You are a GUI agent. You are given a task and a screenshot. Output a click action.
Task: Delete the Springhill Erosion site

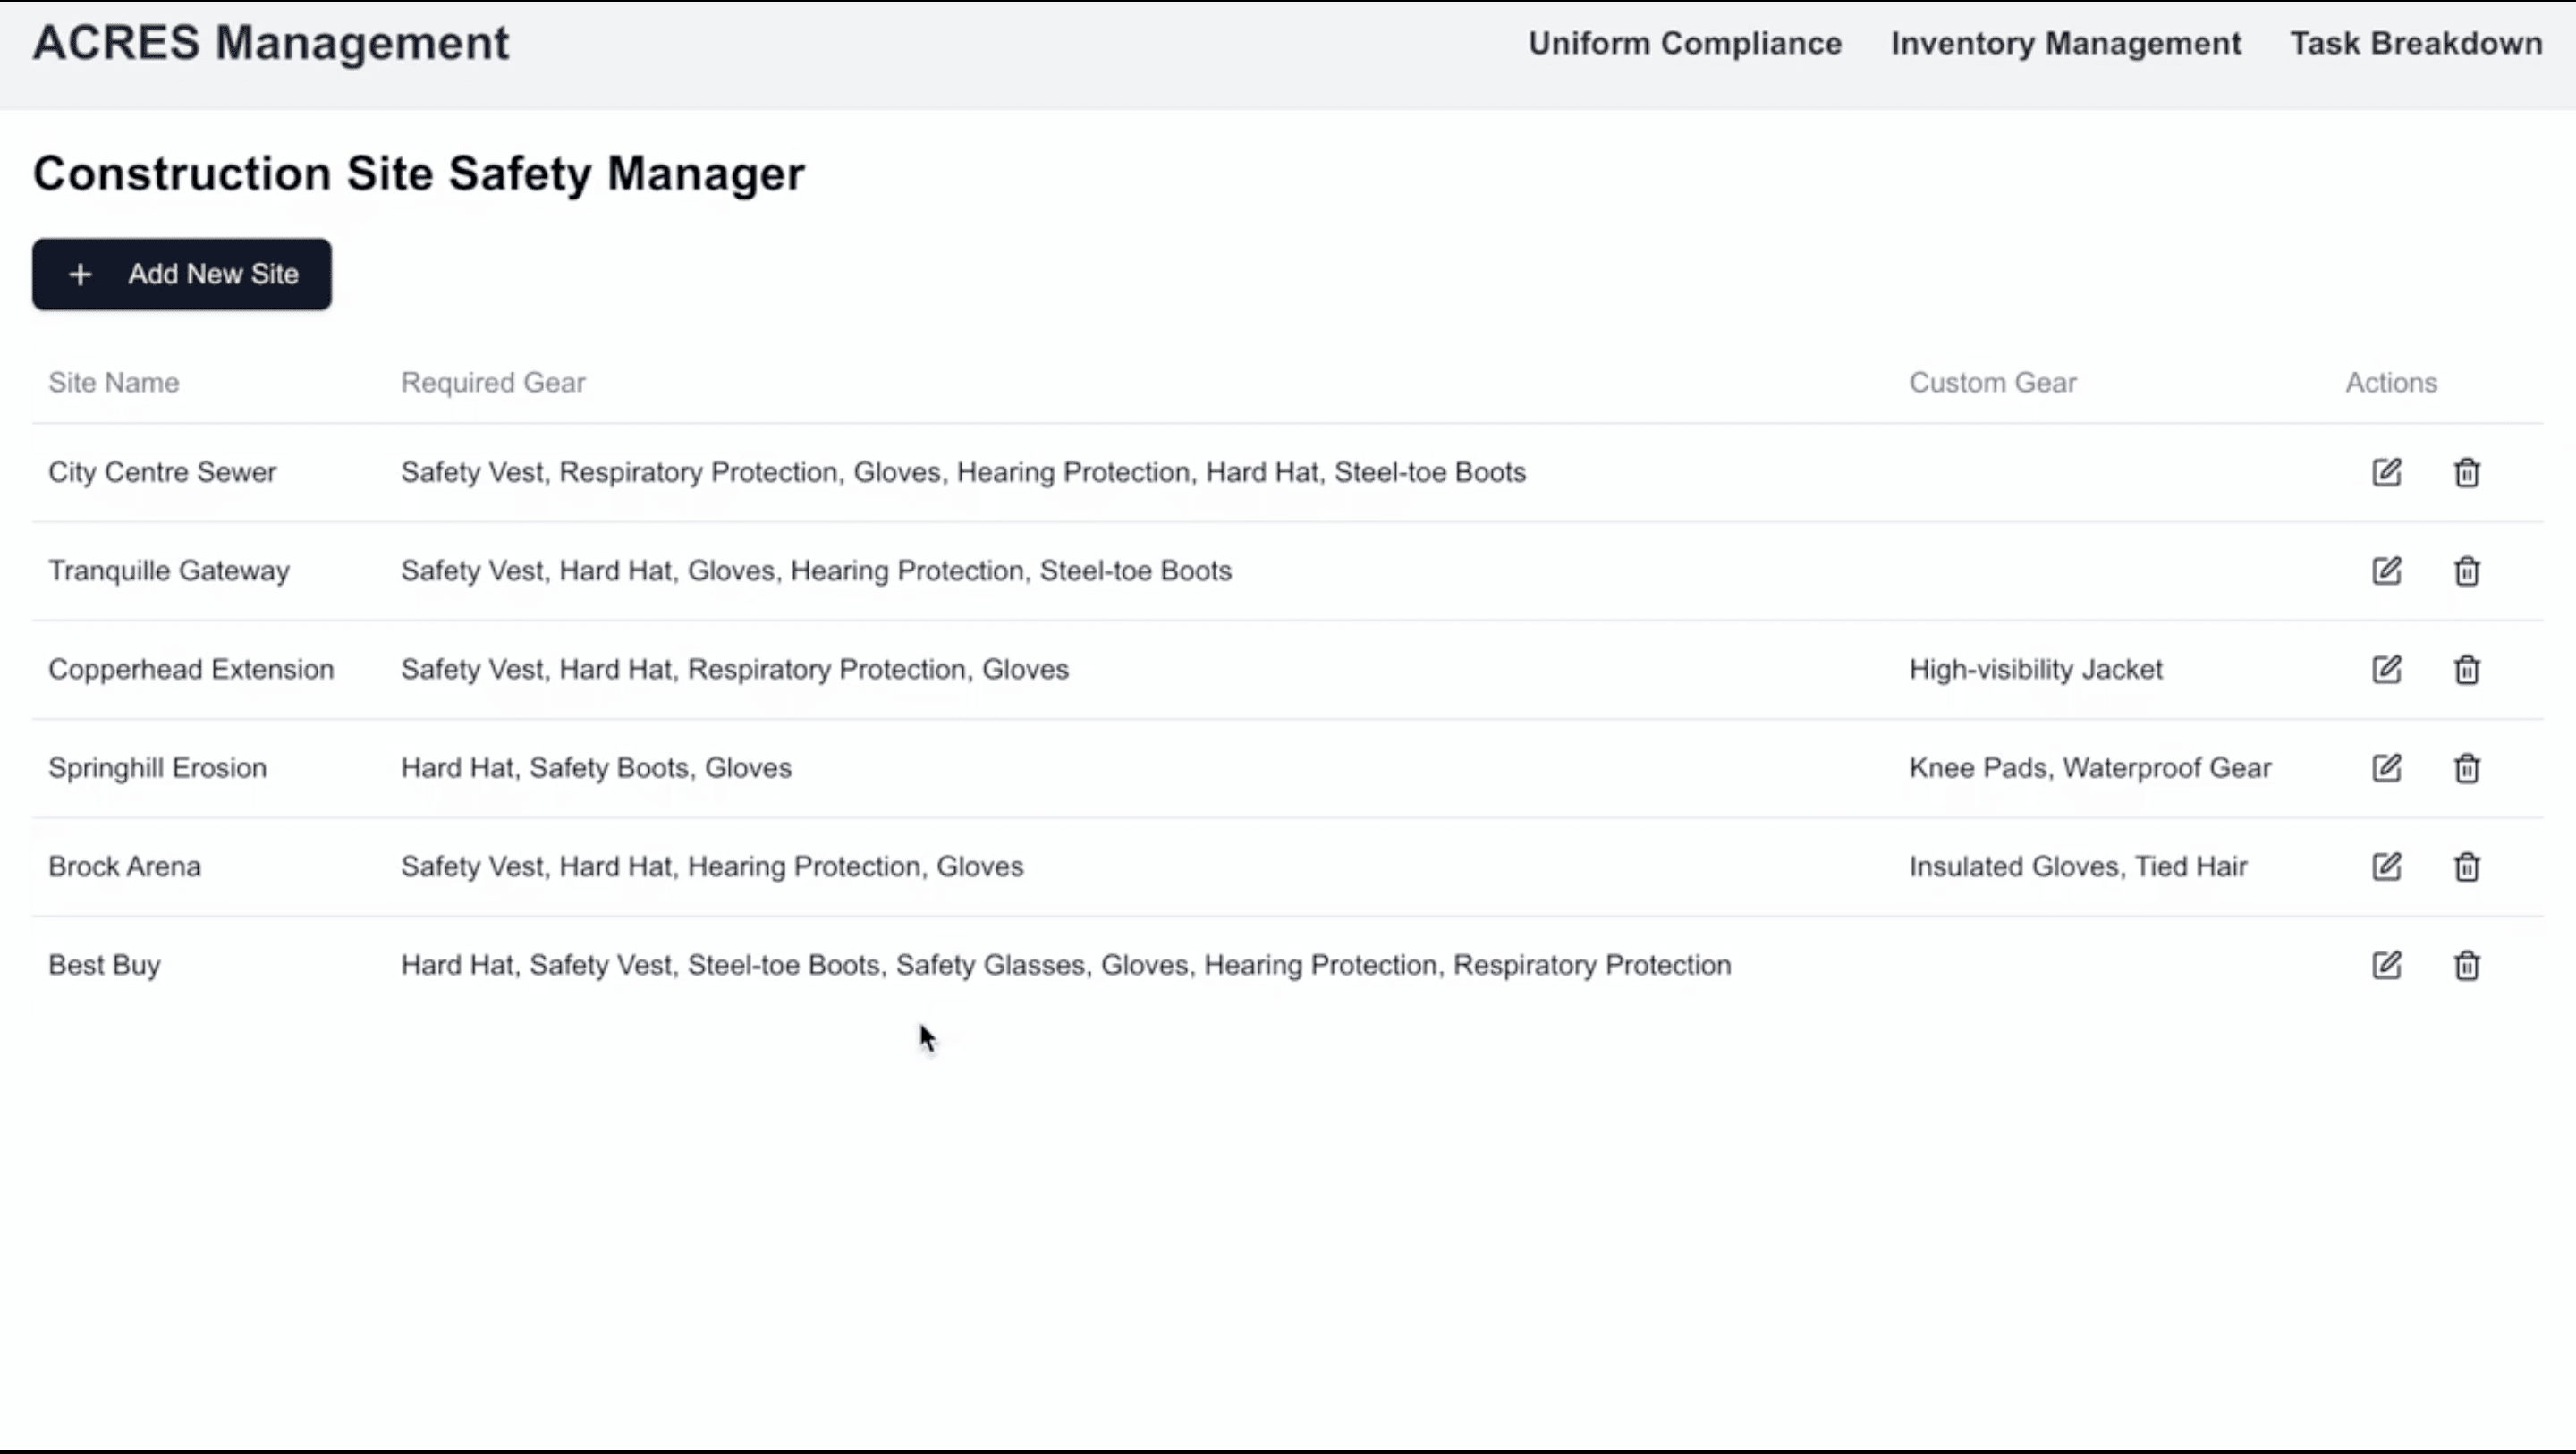(2466, 767)
